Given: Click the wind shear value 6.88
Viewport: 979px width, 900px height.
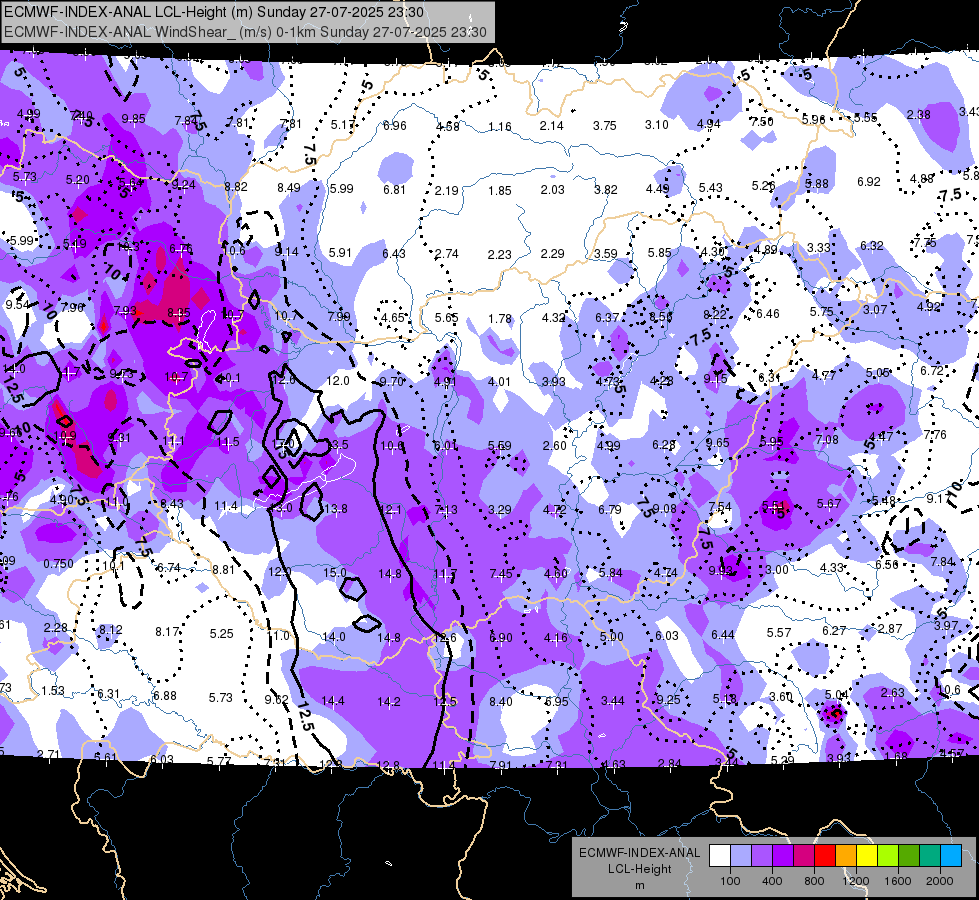Looking at the screenshot, I should 165,695.
